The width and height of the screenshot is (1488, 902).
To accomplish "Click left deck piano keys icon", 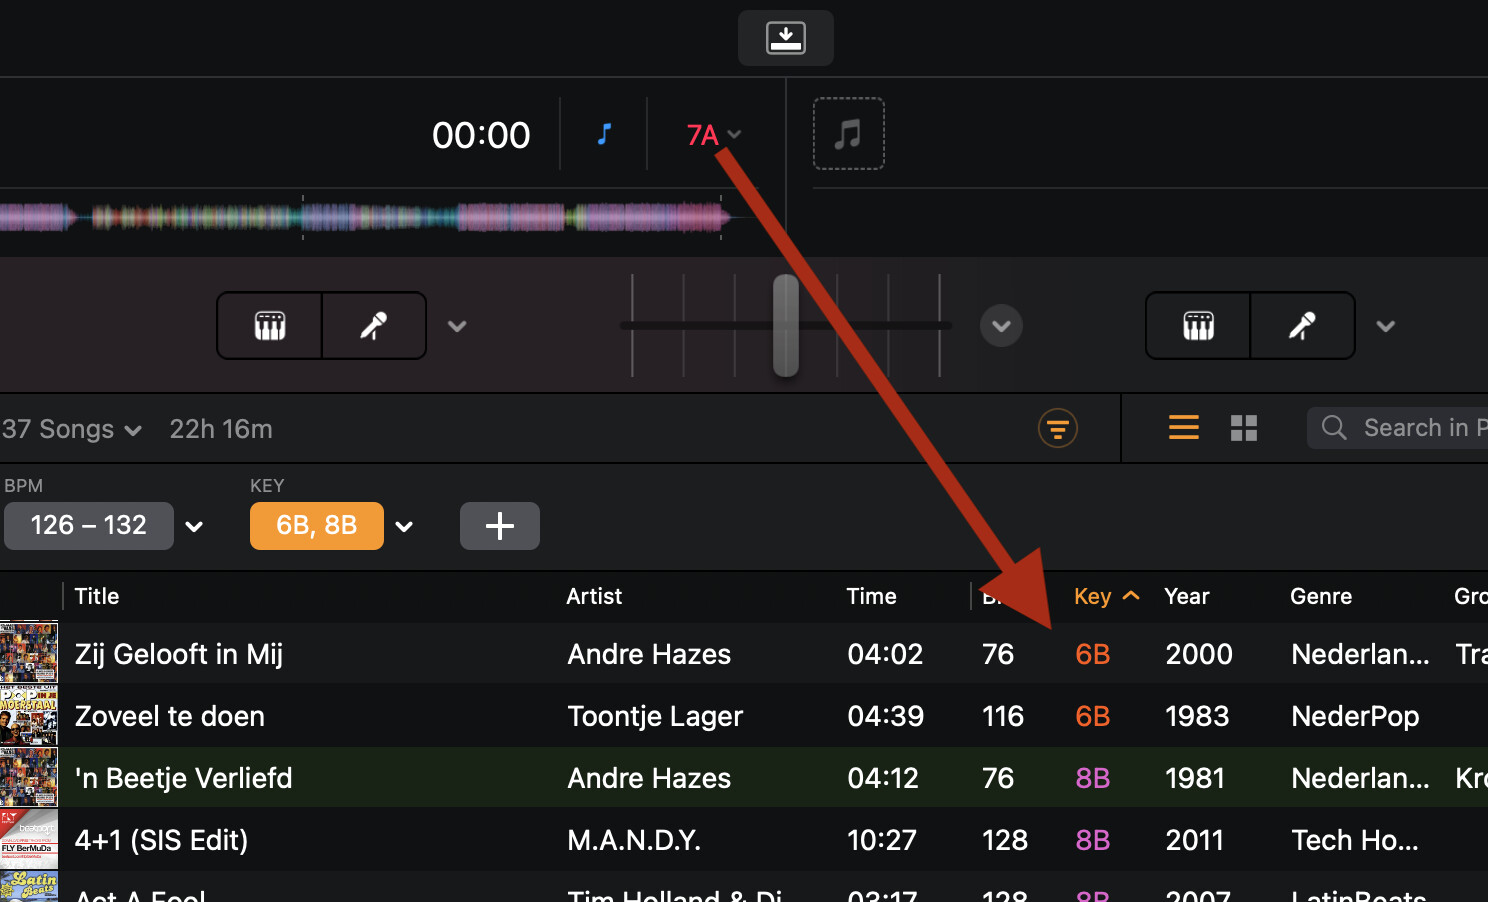I will [x=270, y=326].
